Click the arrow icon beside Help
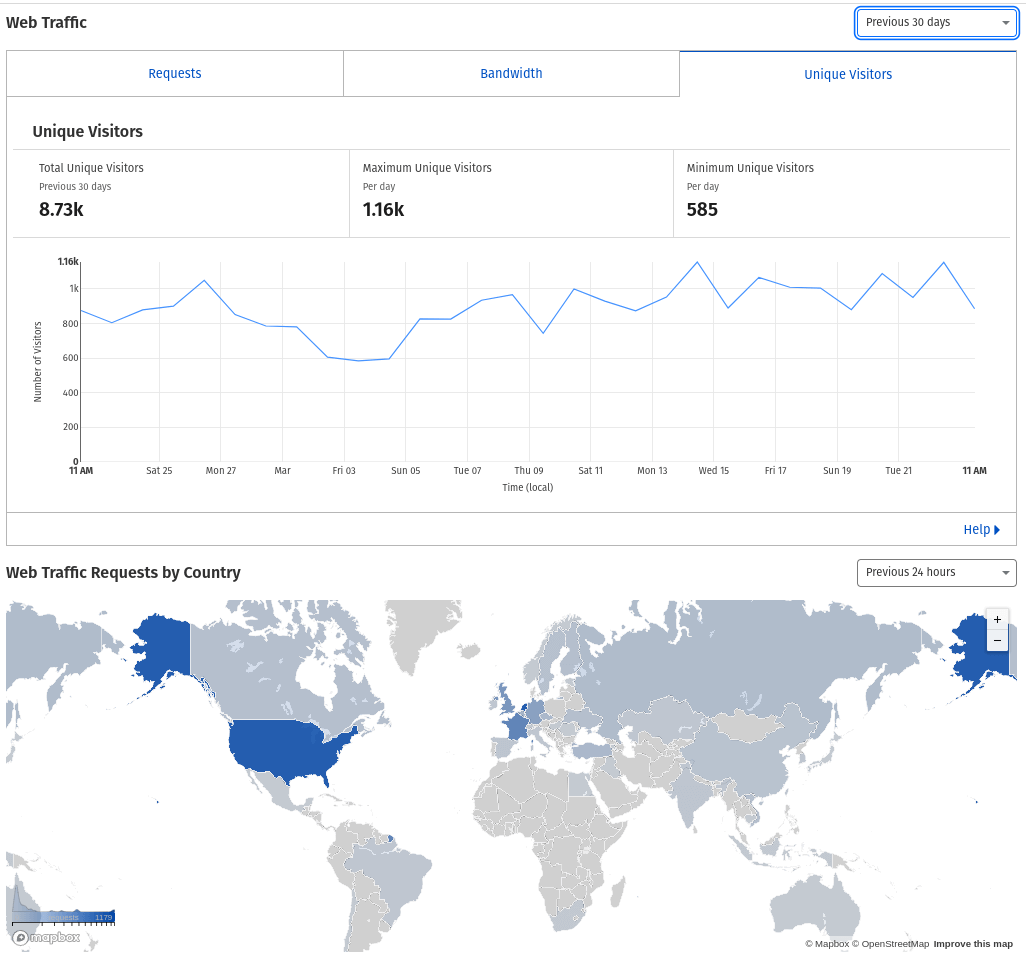This screenshot has height=965, width=1026. (997, 530)
